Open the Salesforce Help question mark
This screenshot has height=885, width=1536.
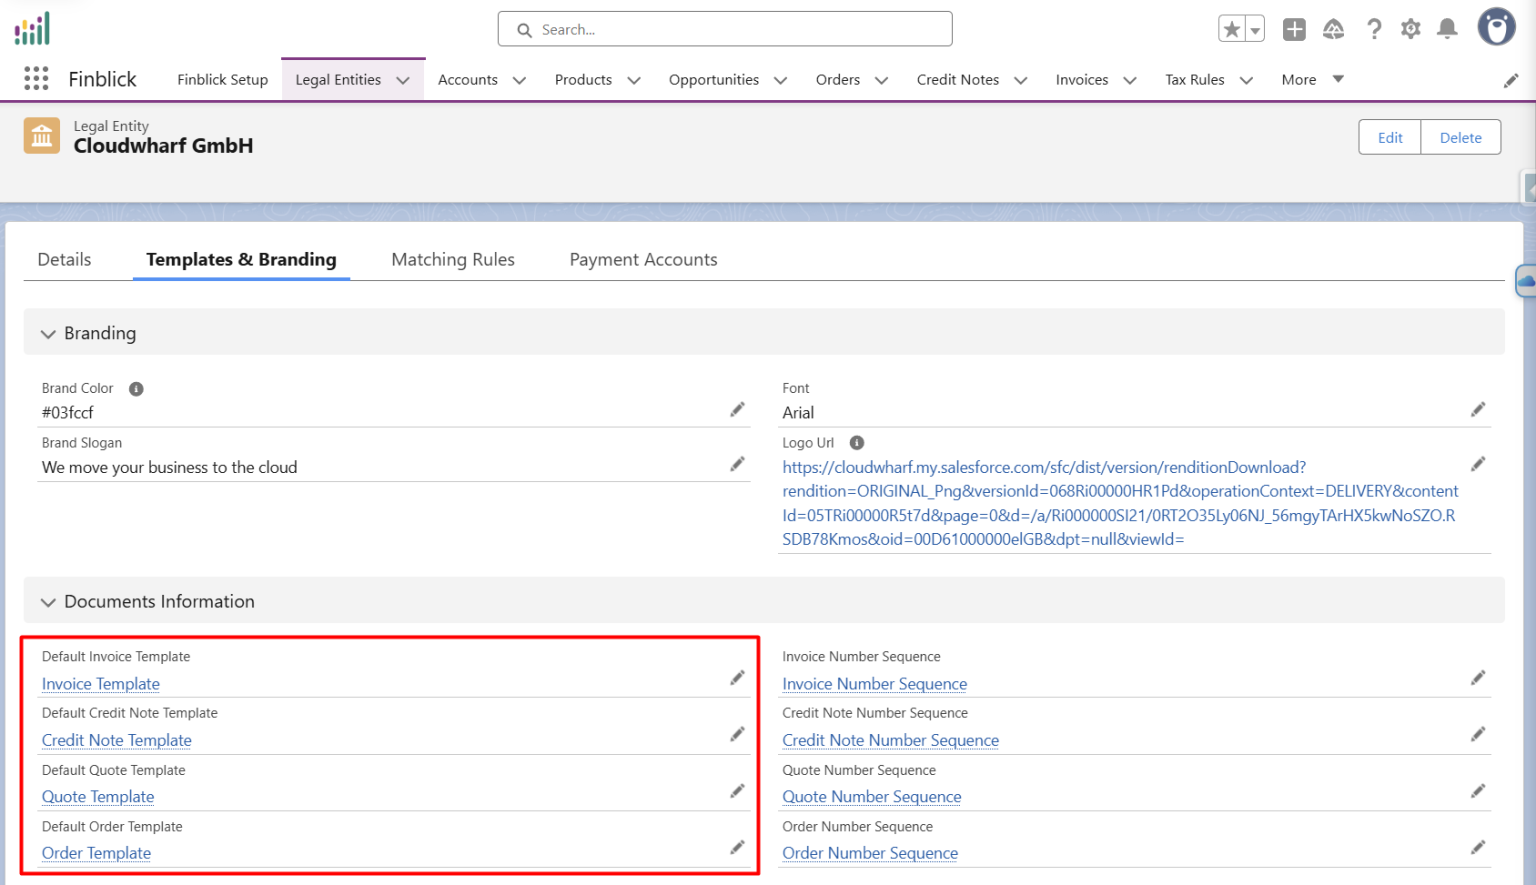(x=1374, y=29)
